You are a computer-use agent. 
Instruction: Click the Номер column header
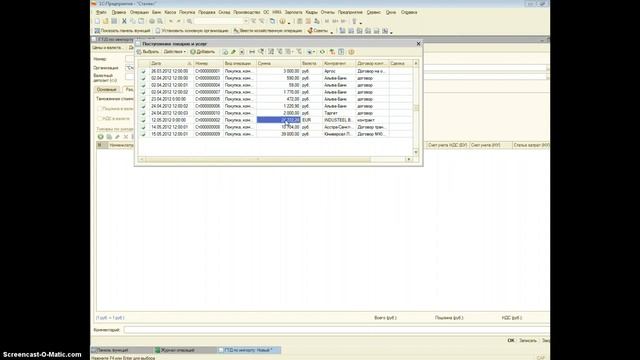(208, 63)
